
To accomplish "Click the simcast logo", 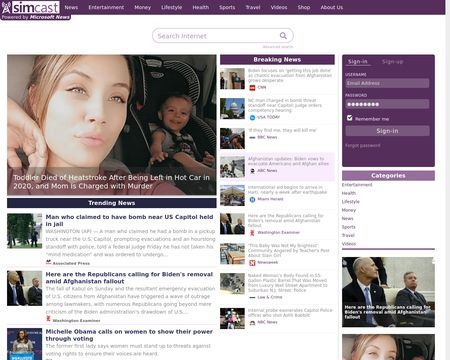I will coord(31,7).
